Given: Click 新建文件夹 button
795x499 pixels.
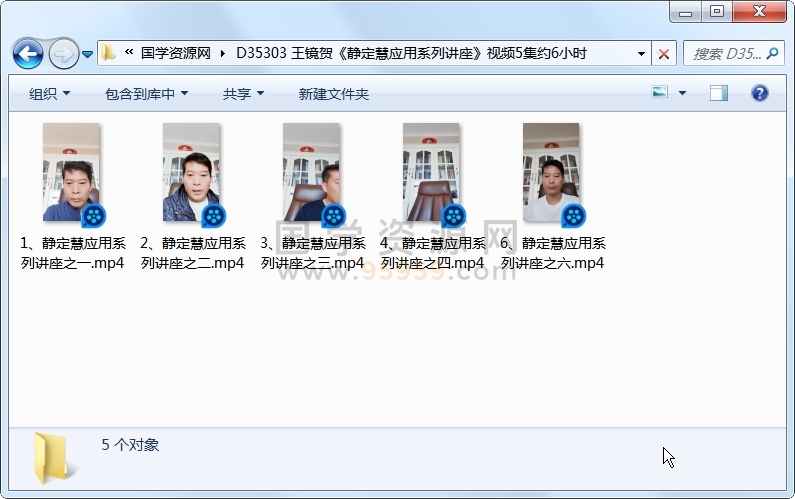Looking at the screenshot, I should tap(334, 94).
